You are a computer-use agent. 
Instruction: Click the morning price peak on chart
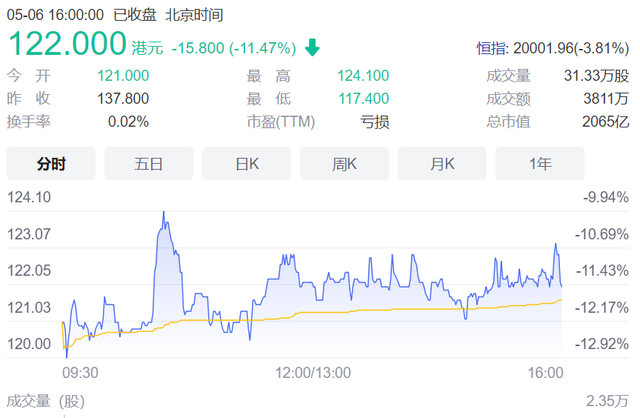coord(164,213)
